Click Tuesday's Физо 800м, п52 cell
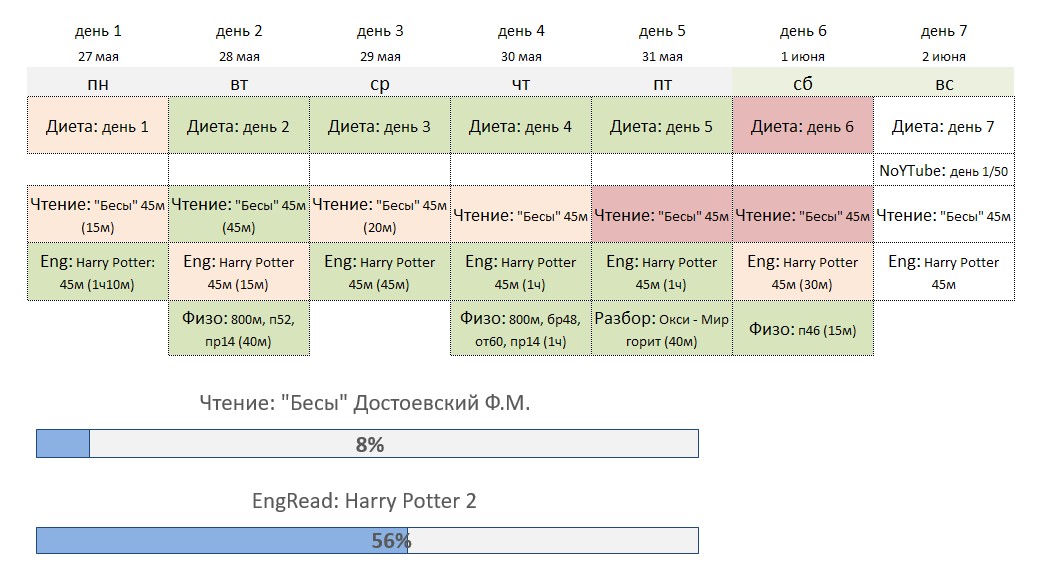This screenshot has width=1038, height=581. (x=239, y=329)
